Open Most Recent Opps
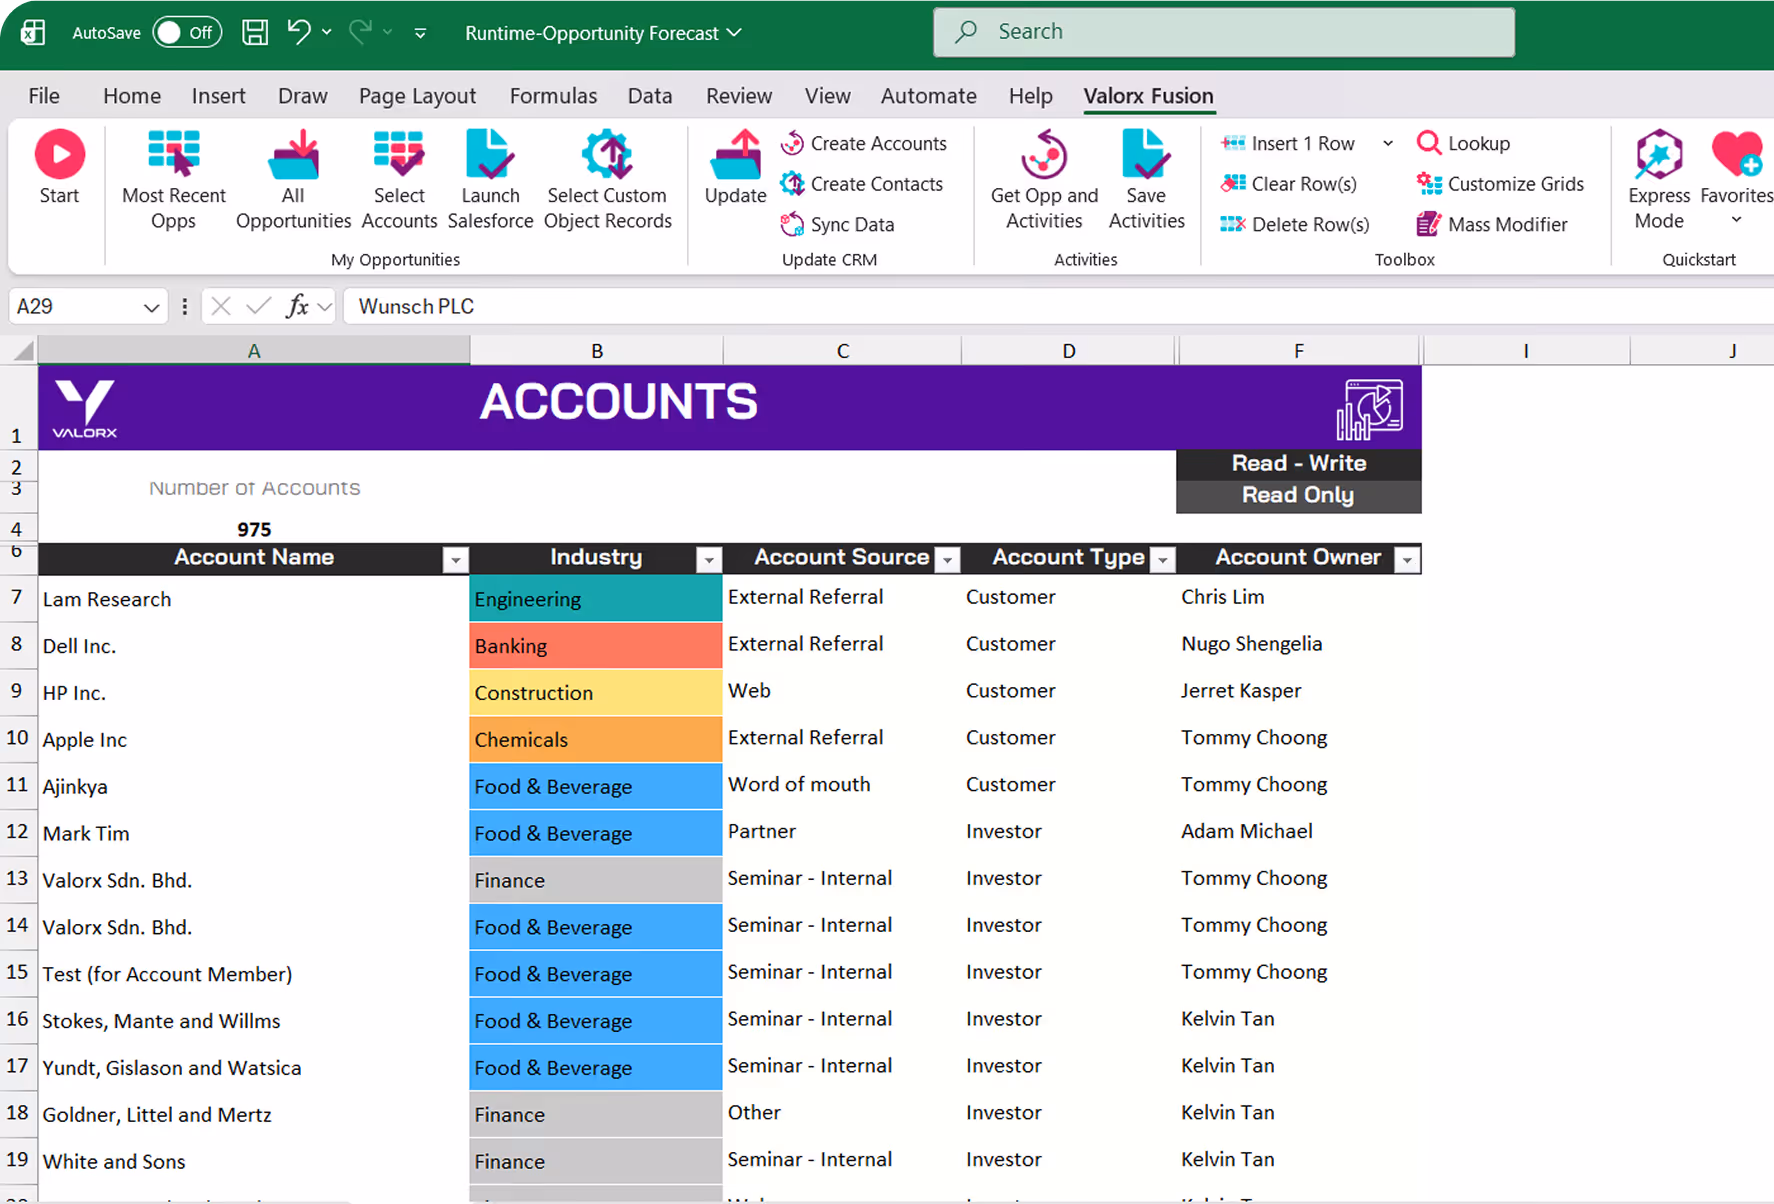Screen dimensions: 1774x1204 [174, 179]
